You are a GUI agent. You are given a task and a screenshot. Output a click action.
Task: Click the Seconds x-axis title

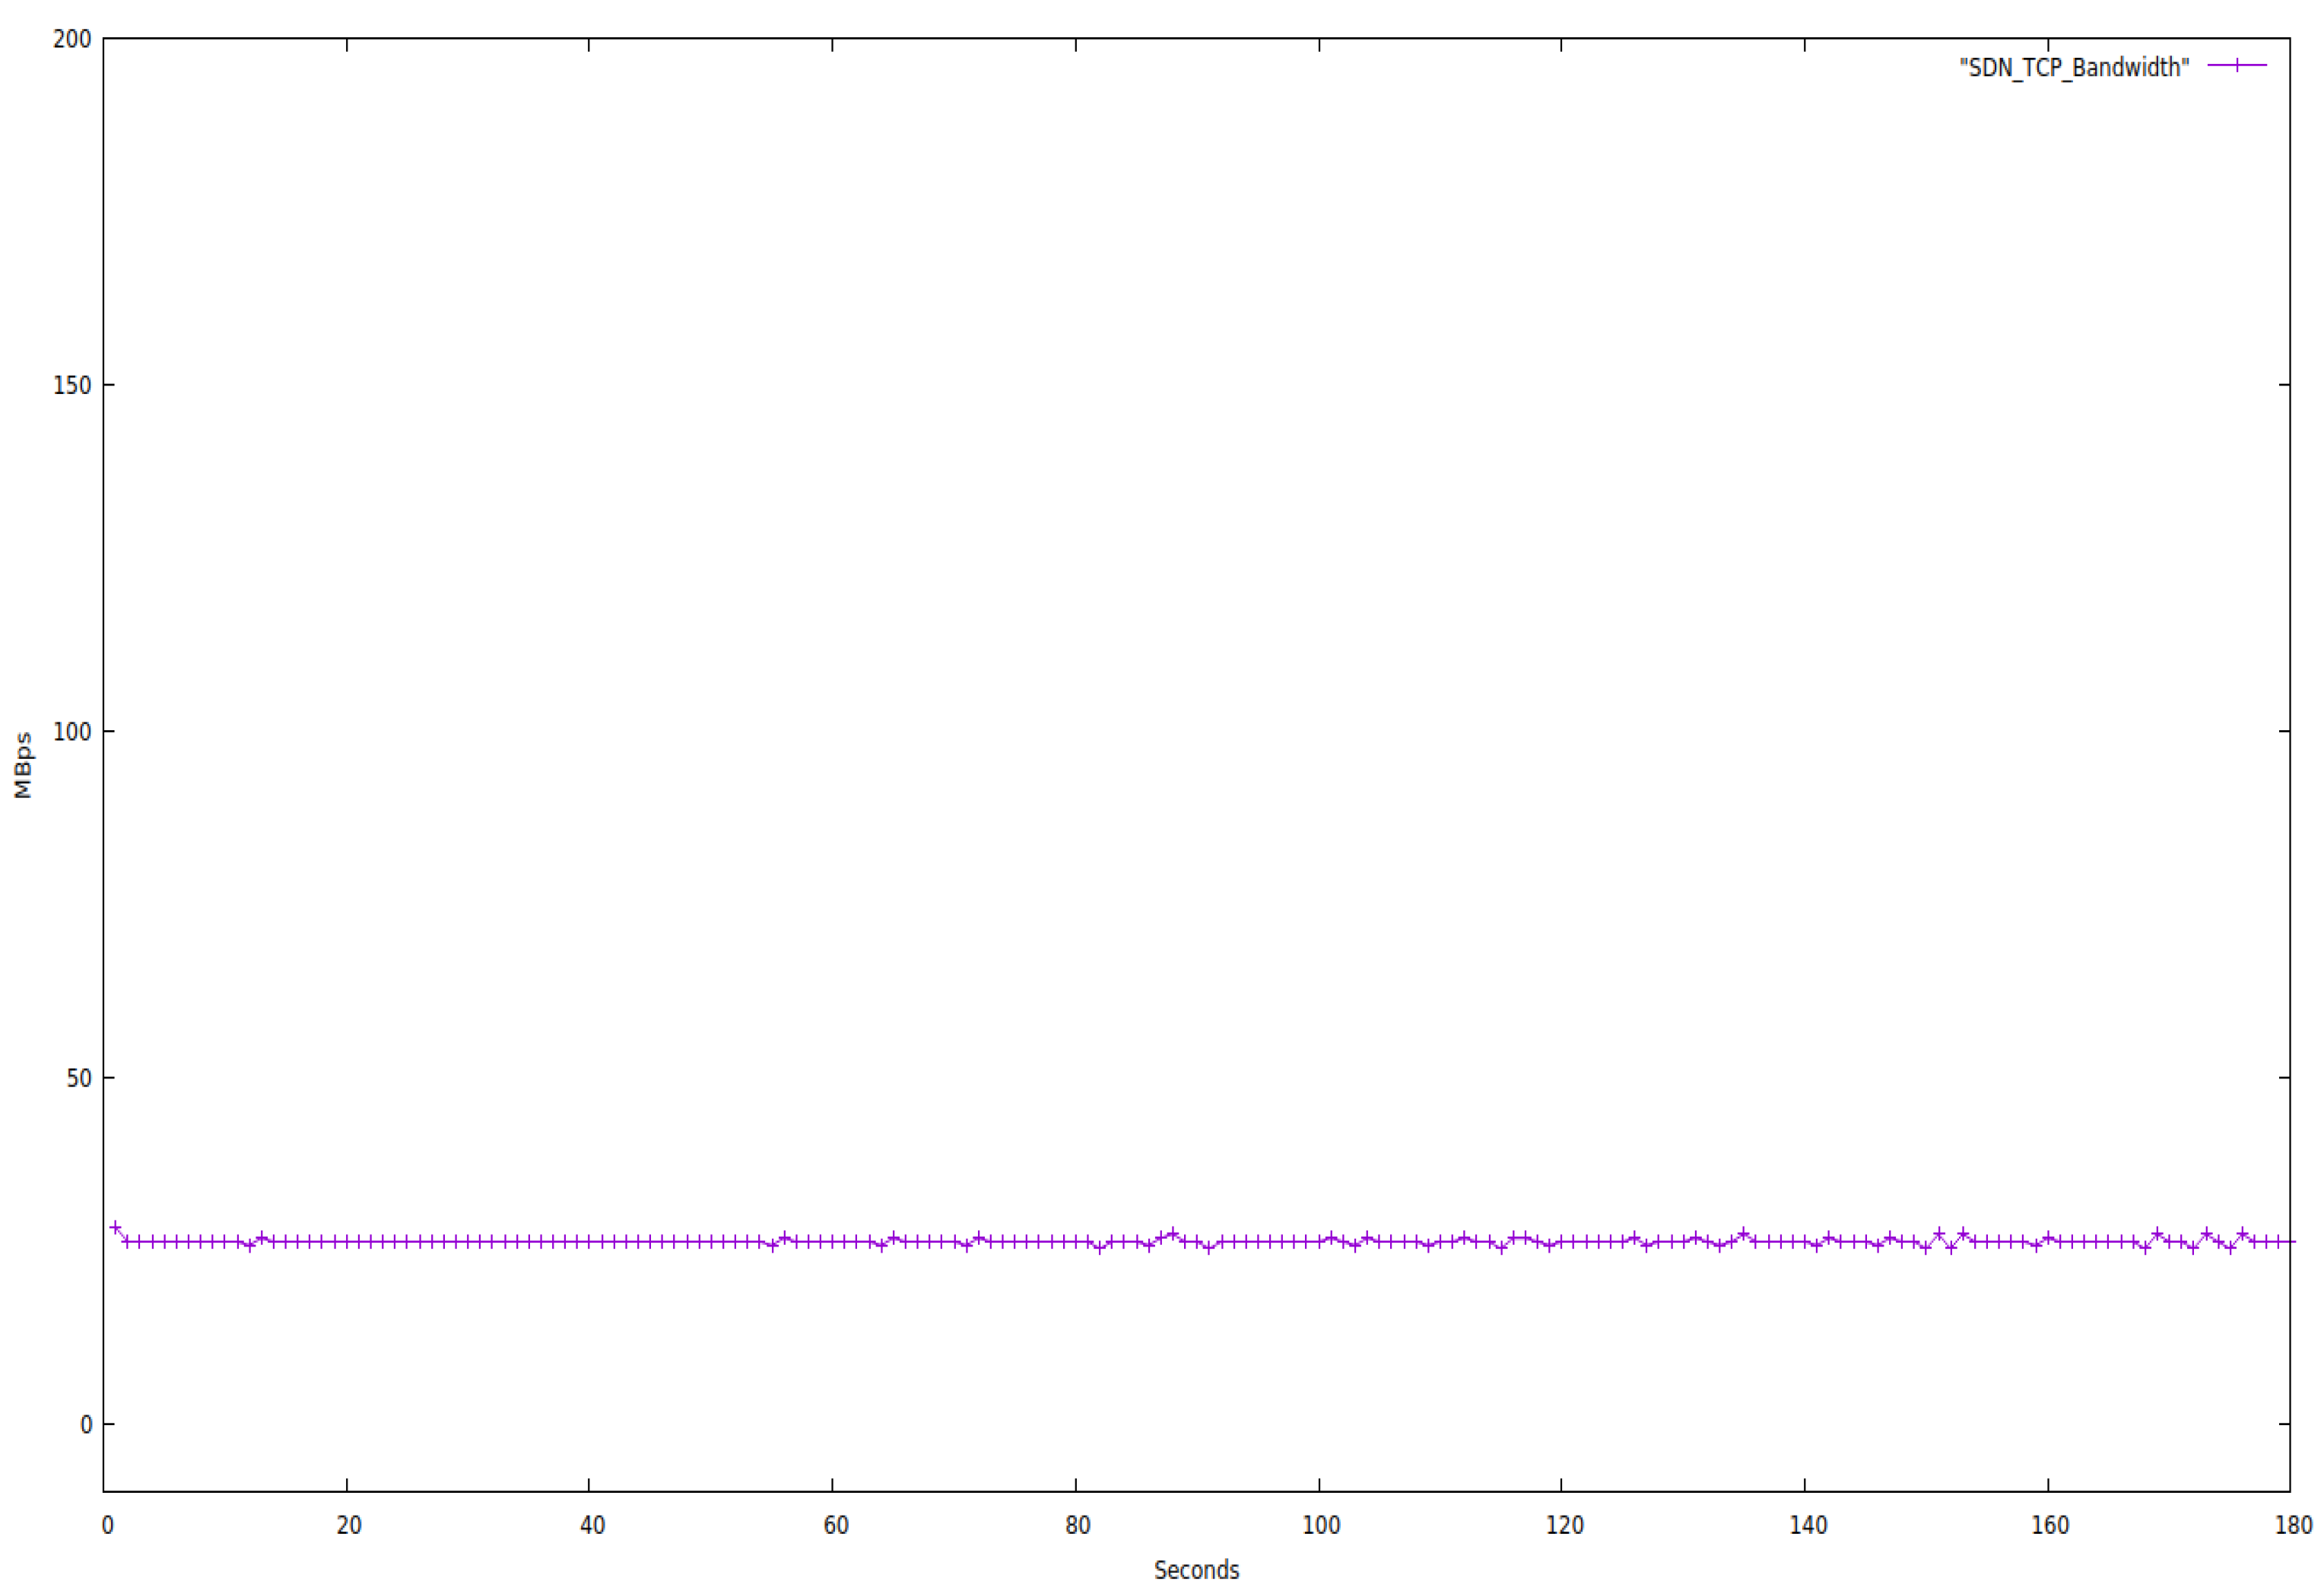coord(1196,1570)
